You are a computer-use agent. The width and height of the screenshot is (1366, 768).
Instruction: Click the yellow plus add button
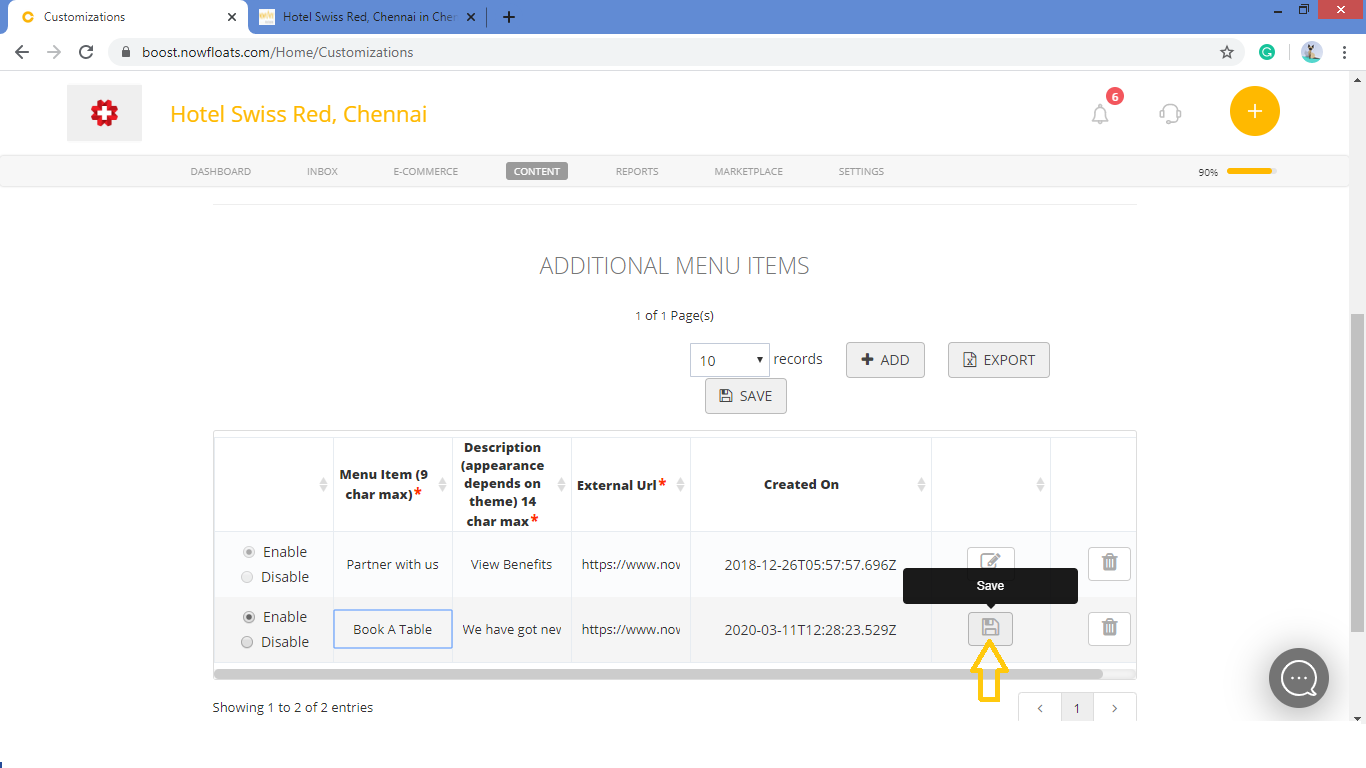pyautogui.click(x=1255, y=111)
